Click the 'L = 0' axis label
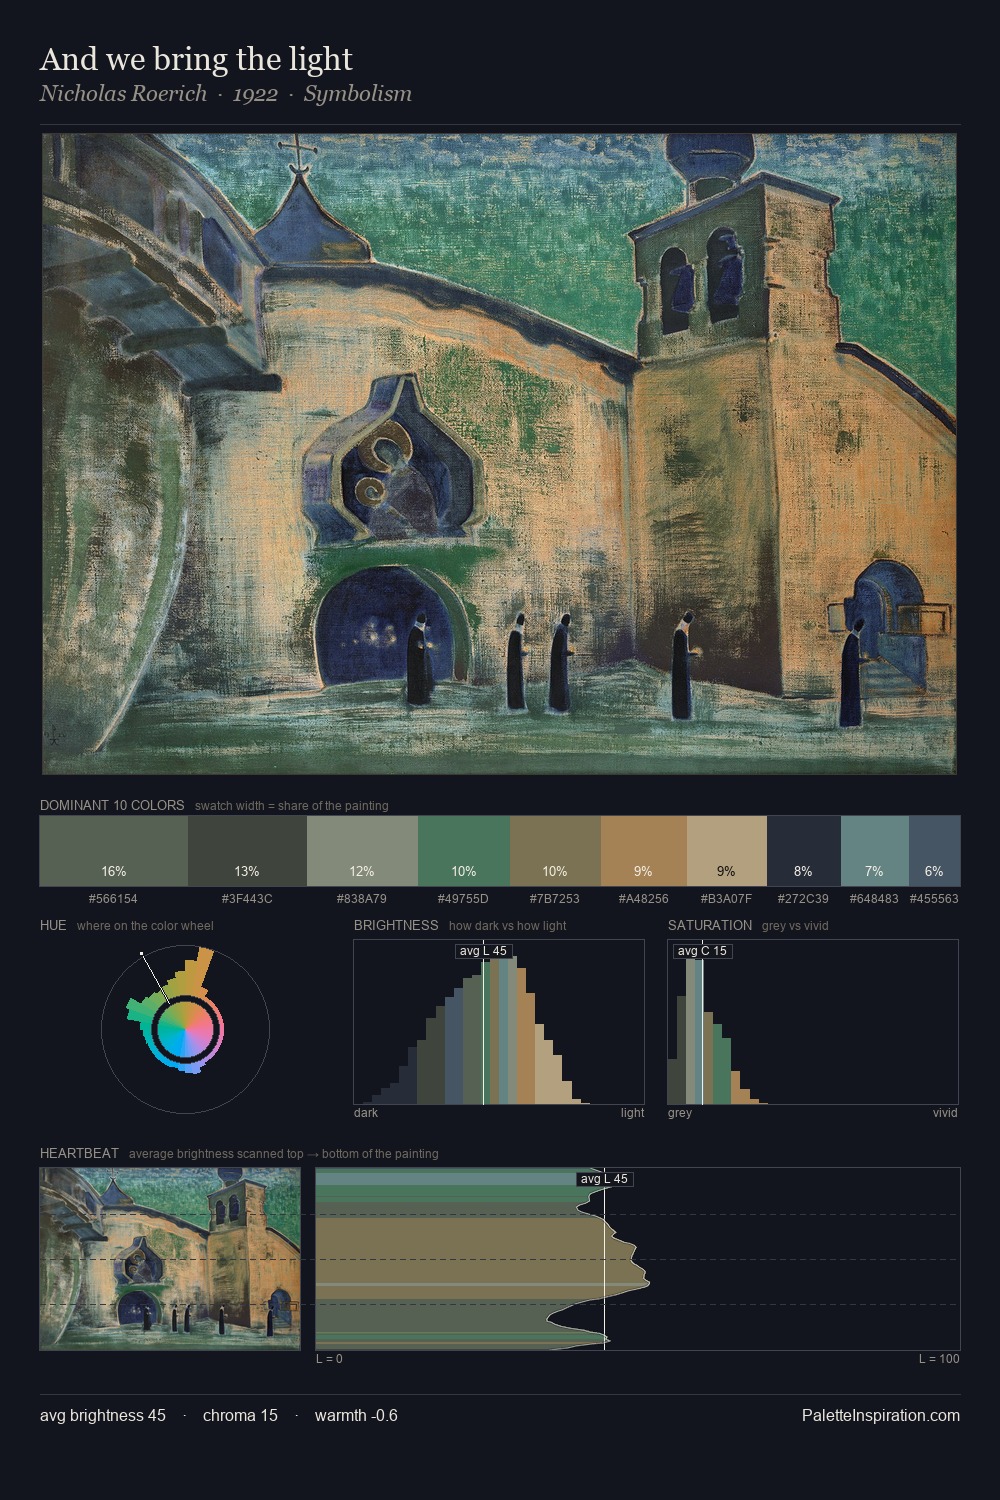This screenshot has height=1500, width=1000. 329,1359
